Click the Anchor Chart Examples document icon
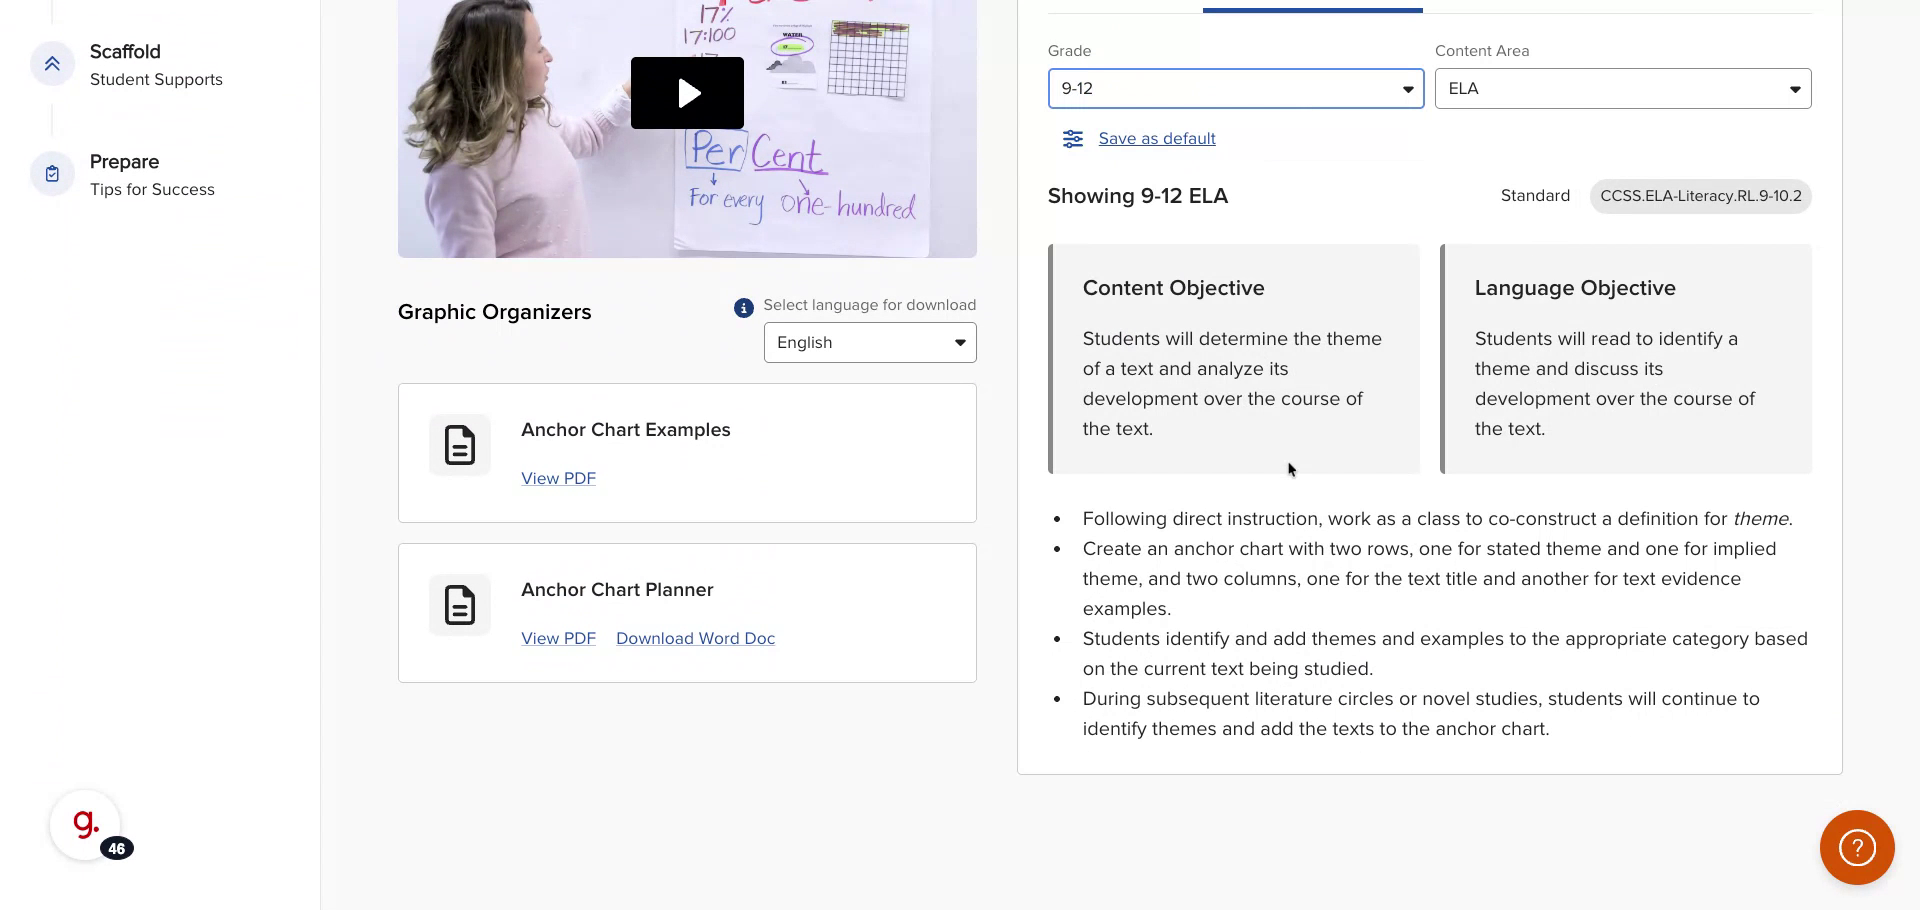1920x910 pixels. click(x=459, y=444)
